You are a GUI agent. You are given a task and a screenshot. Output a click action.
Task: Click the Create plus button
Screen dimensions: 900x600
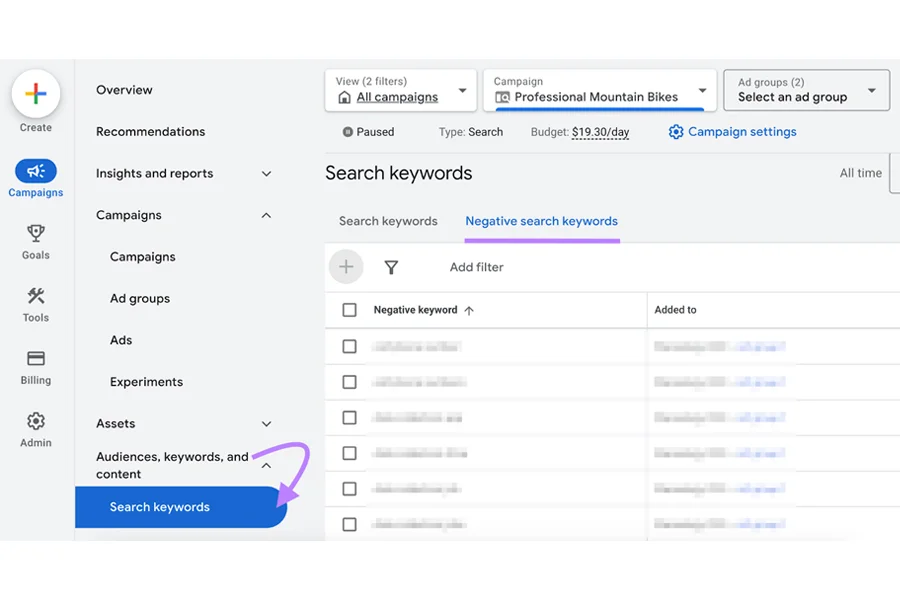click(36, 94)
